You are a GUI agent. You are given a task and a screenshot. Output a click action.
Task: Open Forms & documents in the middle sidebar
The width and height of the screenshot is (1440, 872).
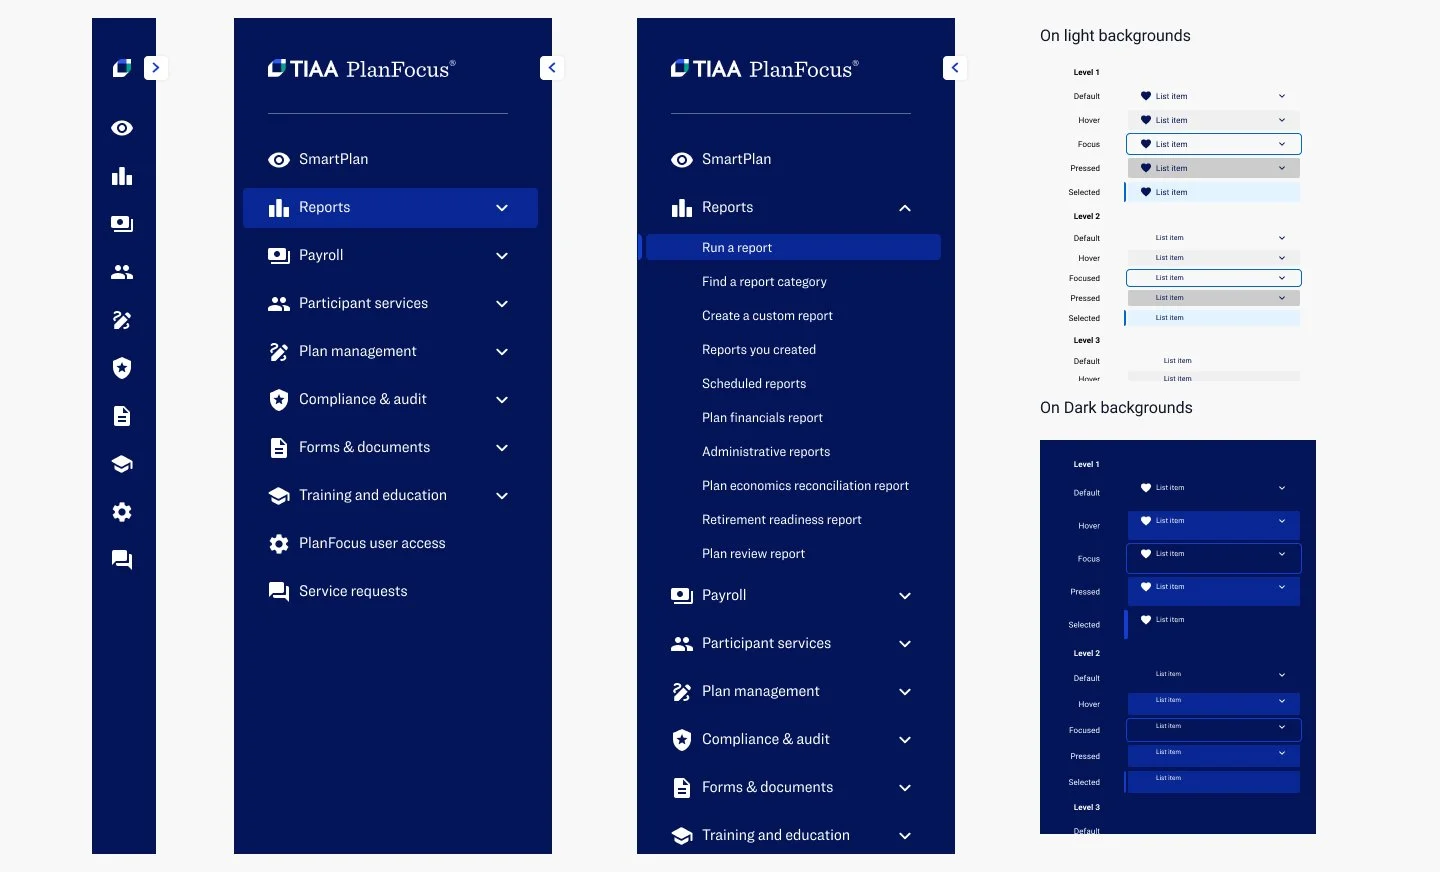390,447
